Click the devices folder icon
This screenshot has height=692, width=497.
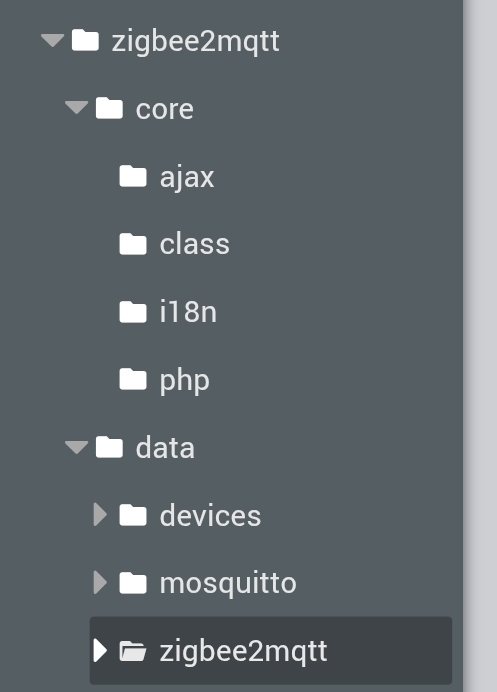(x=133, y=515)
